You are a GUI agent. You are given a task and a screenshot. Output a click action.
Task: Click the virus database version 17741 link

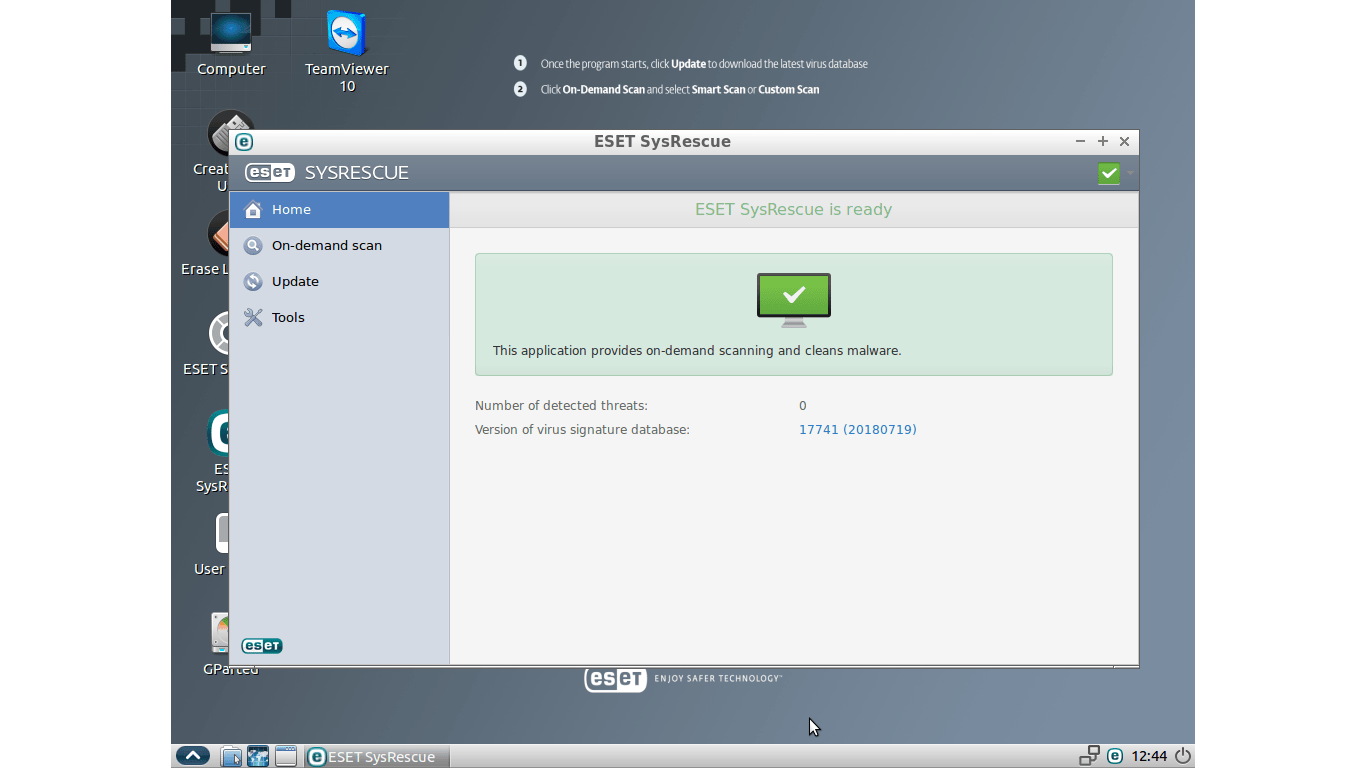pos(857,430)
